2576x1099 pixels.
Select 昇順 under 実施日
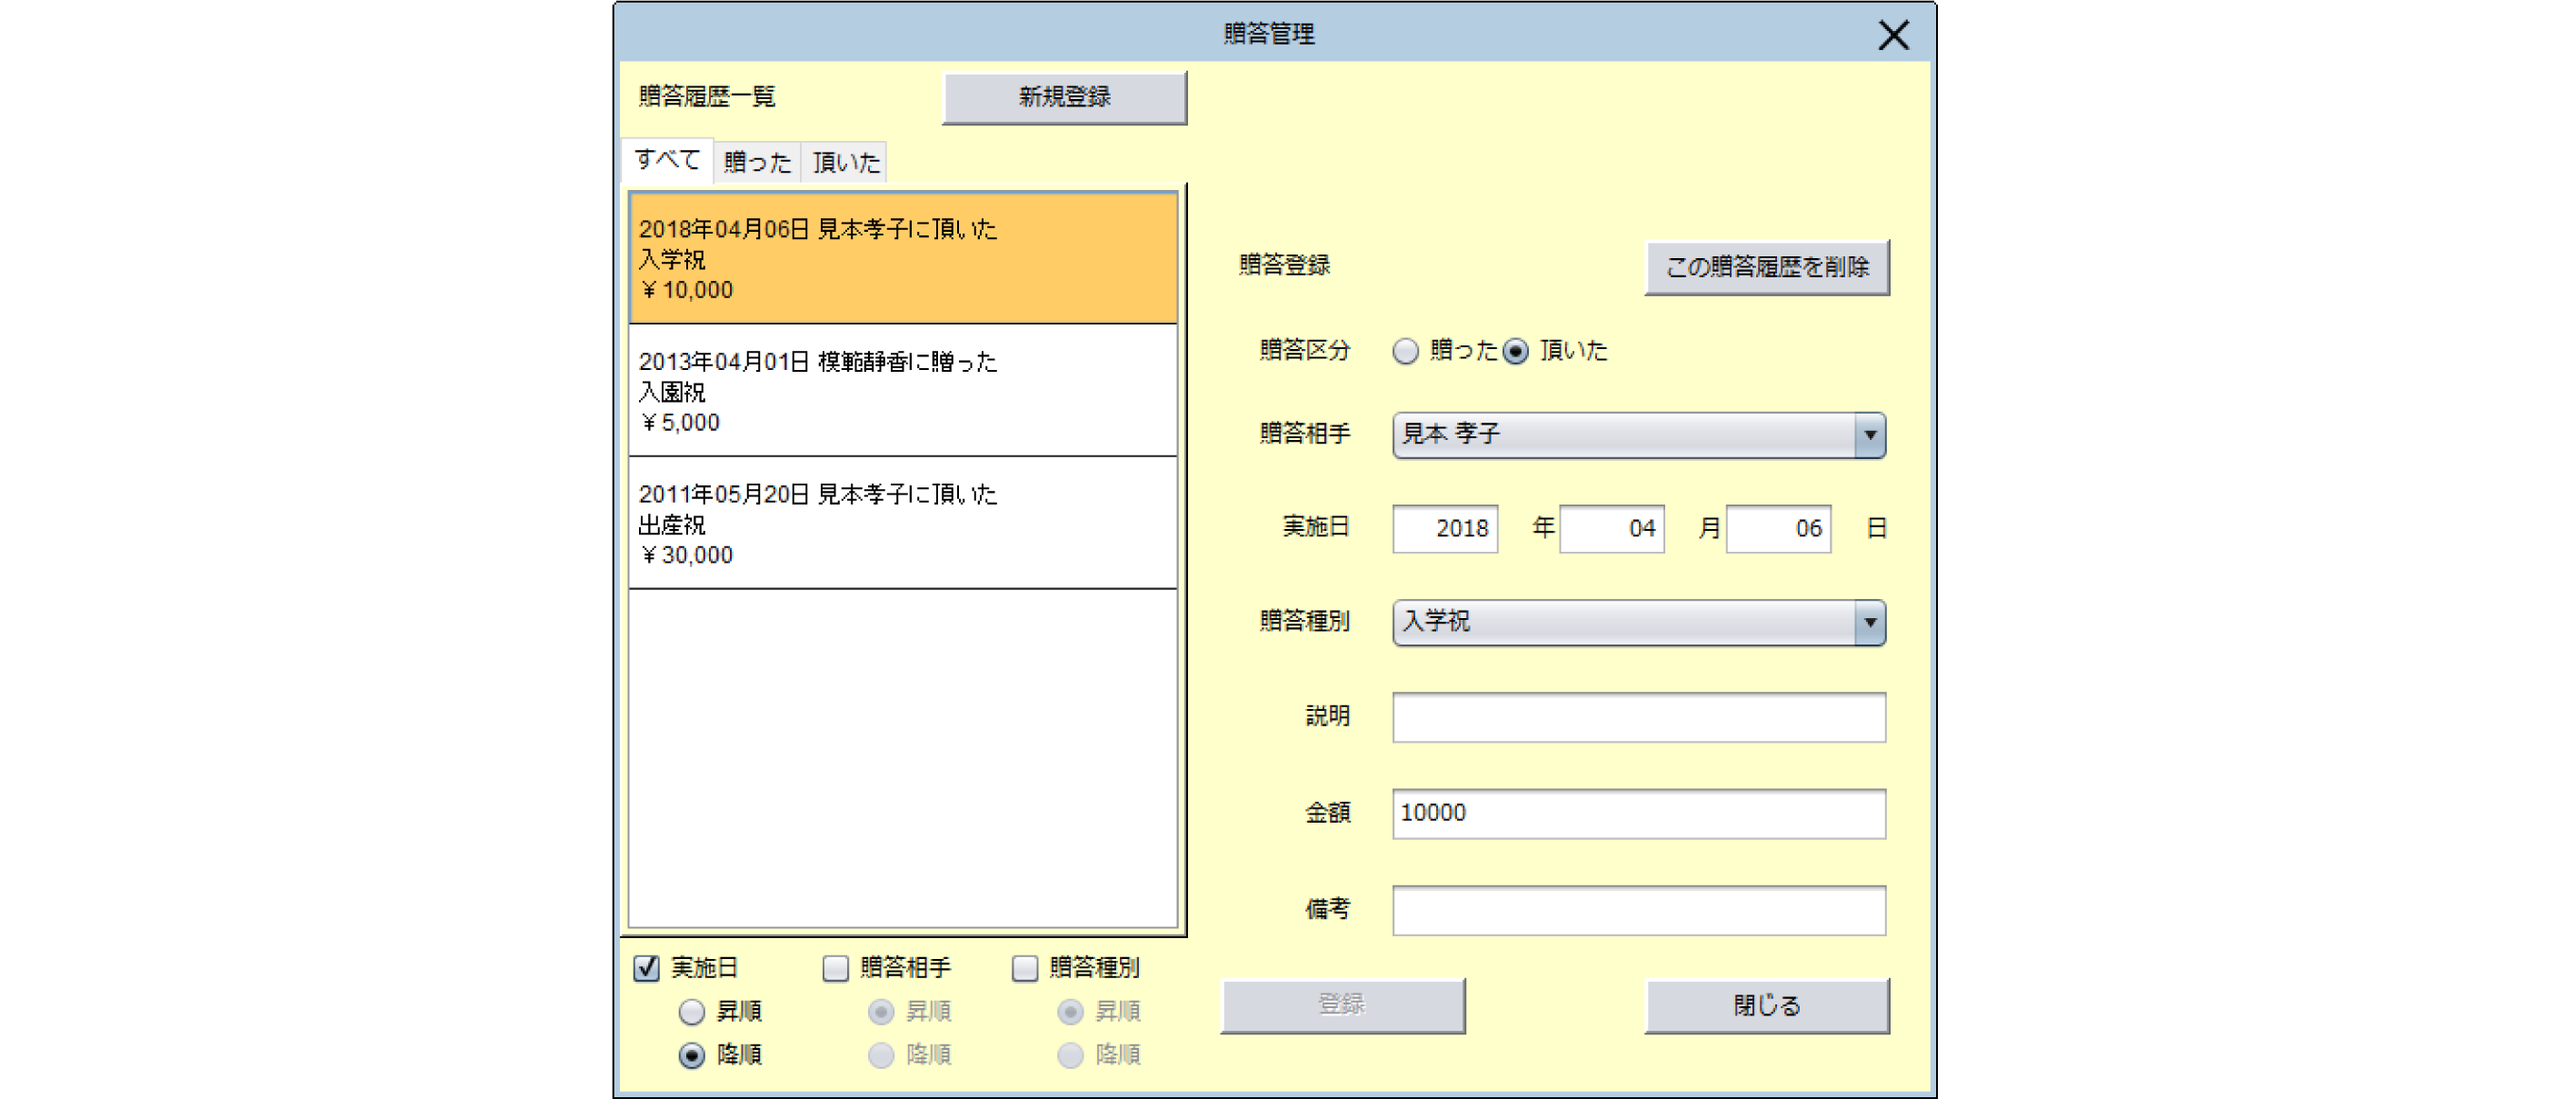click(x=691, y=1012)
